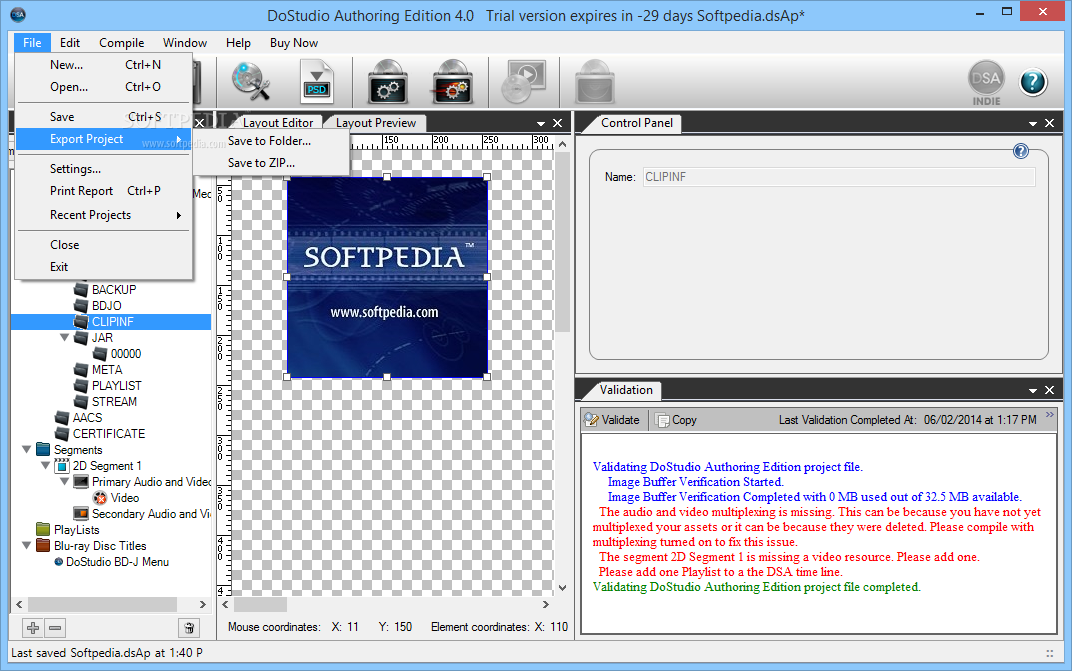Select the PlayLists tree item
Image resolution: width=1072 pixels, height=671 pixels.
68,529
